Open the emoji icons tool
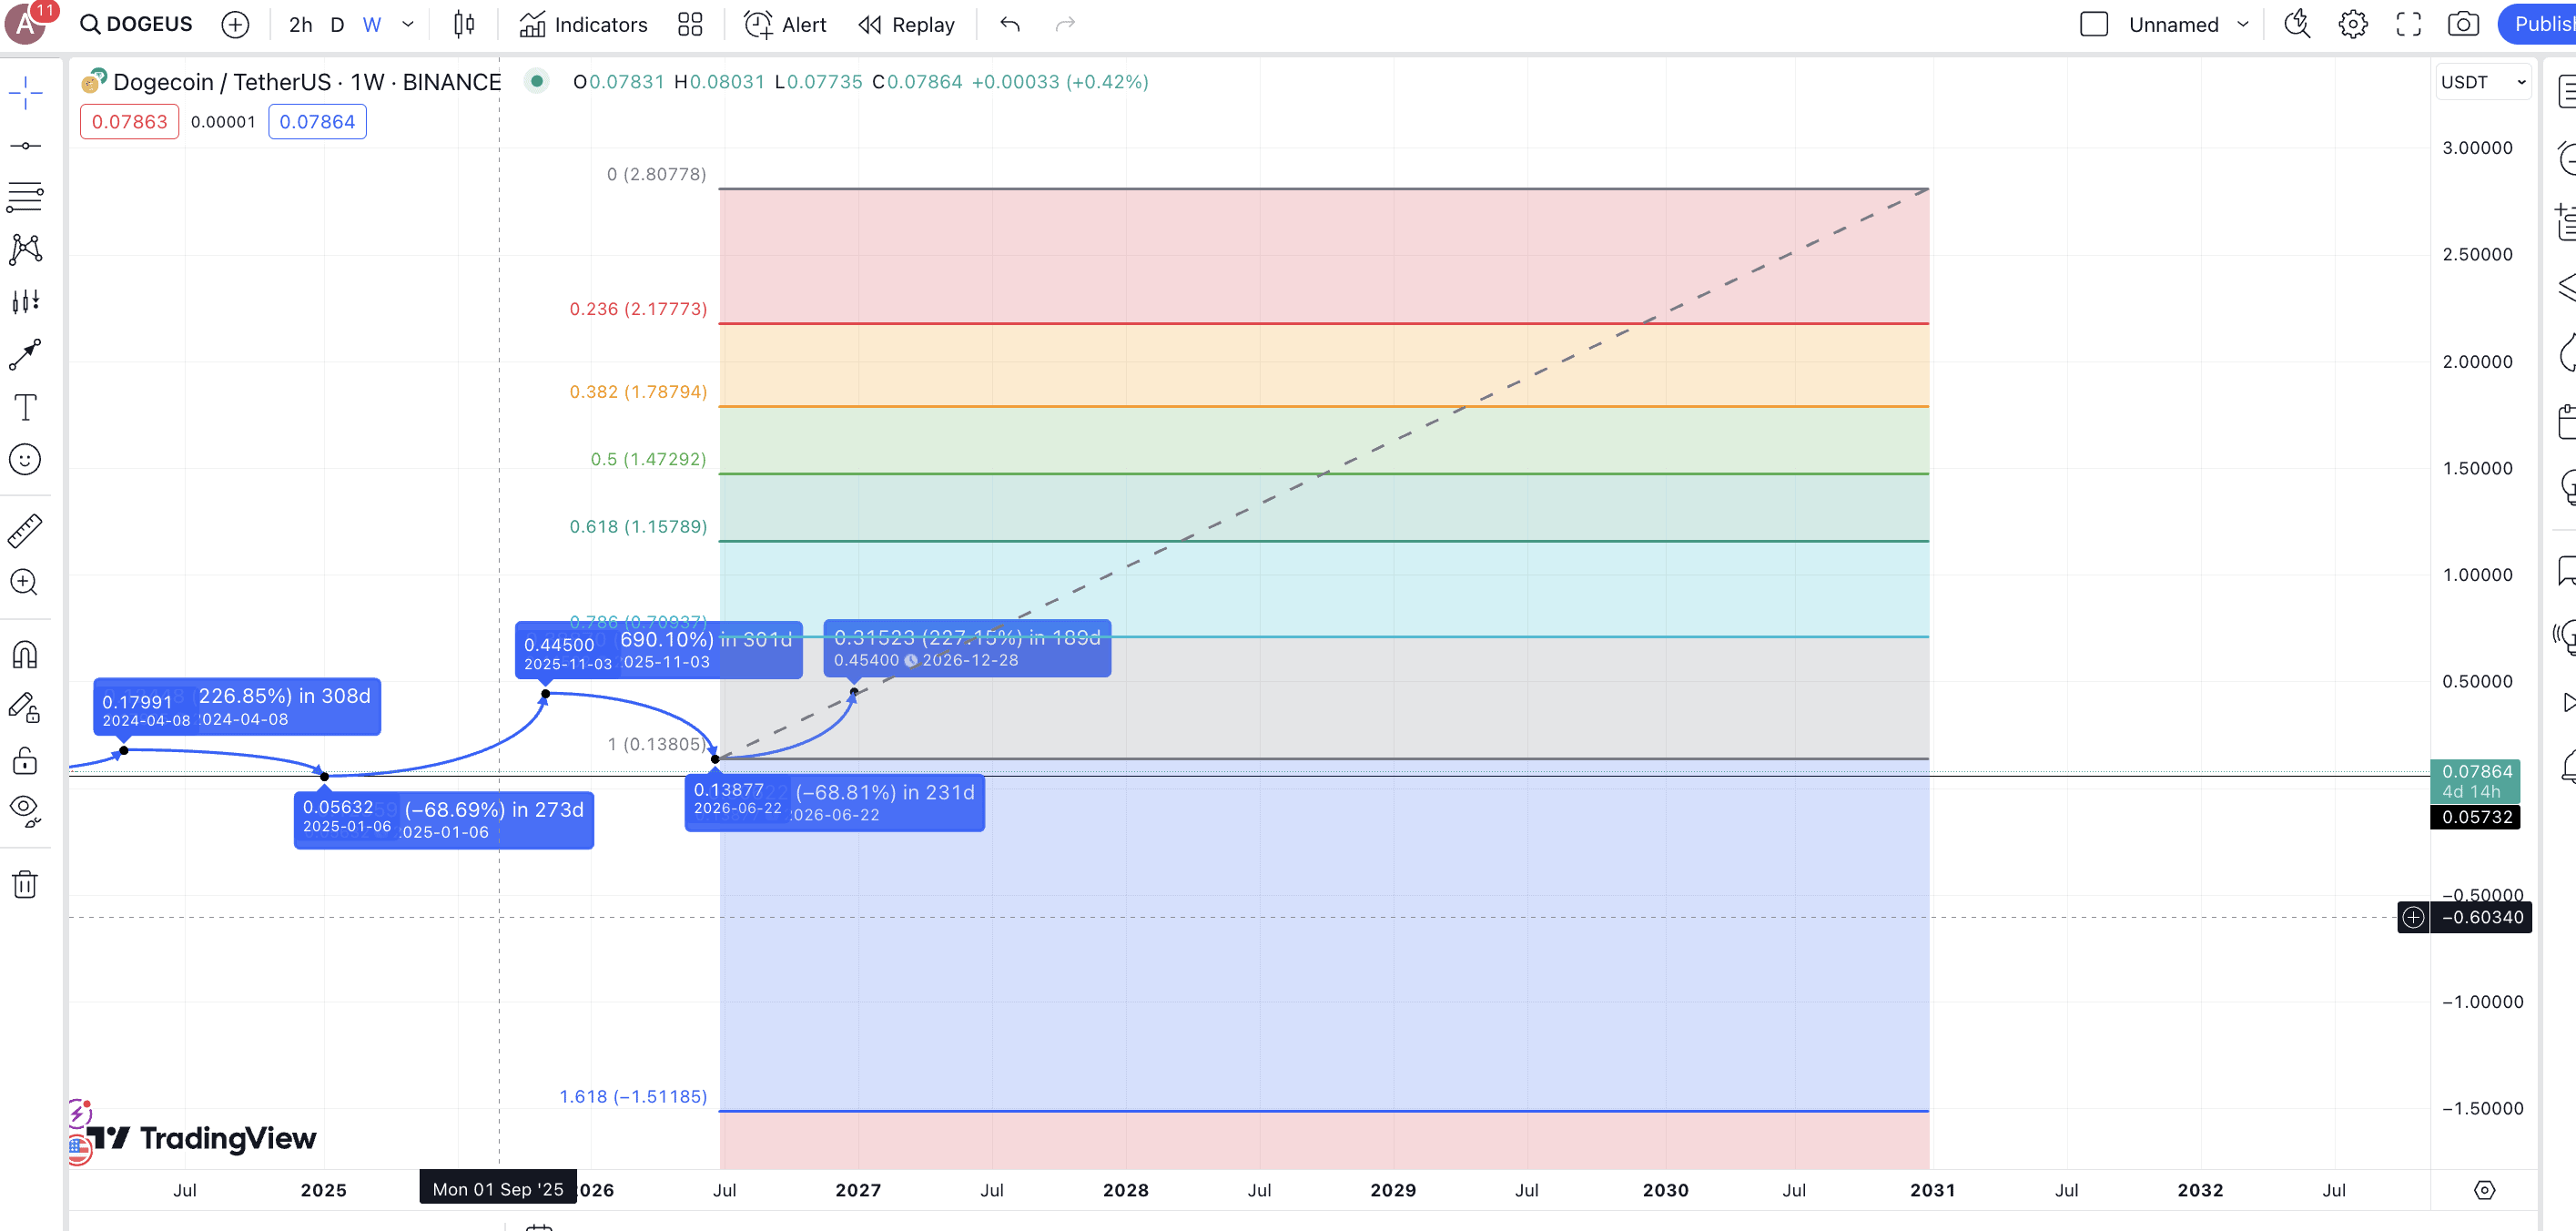Screen dimensions: 2576x1231 [25, 459]
